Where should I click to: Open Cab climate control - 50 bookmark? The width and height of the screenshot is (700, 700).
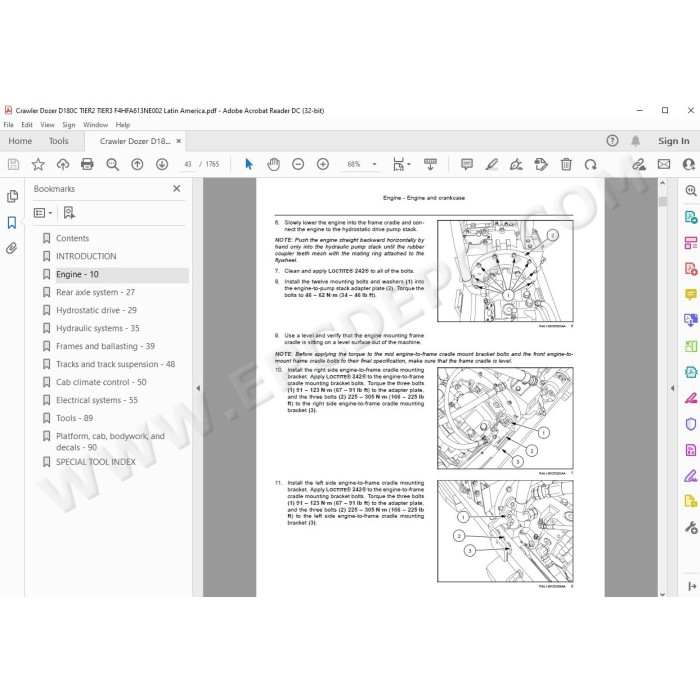click(x=101, y=382)
